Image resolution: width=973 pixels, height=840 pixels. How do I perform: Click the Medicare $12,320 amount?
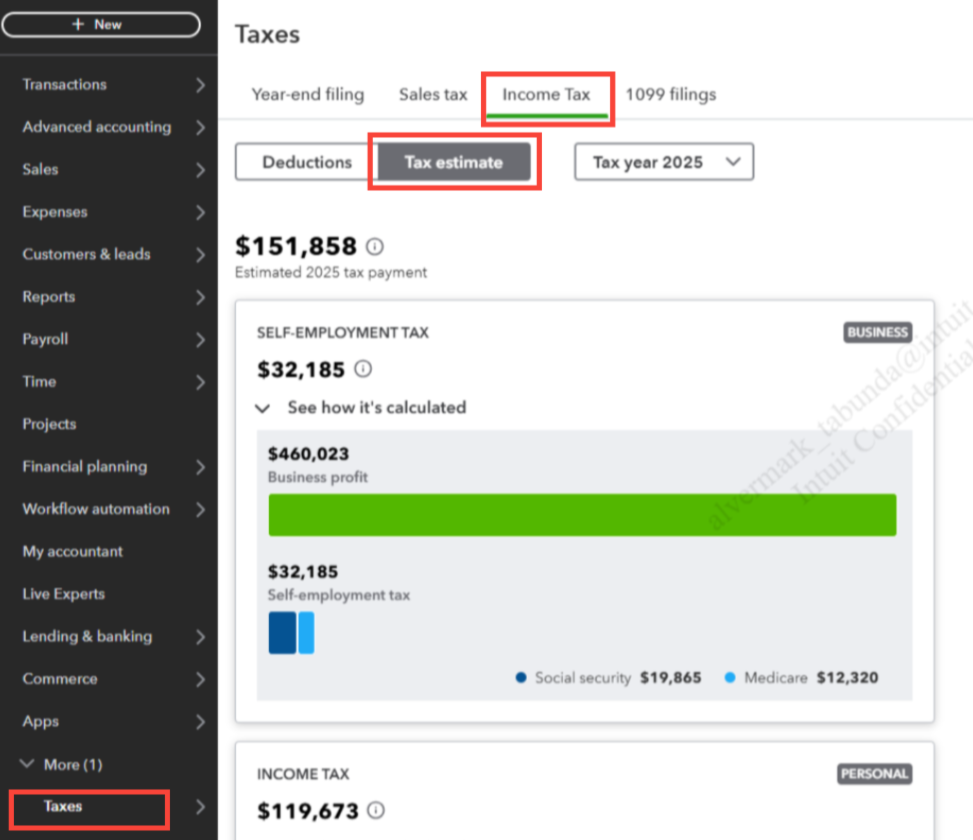point(848,677)
